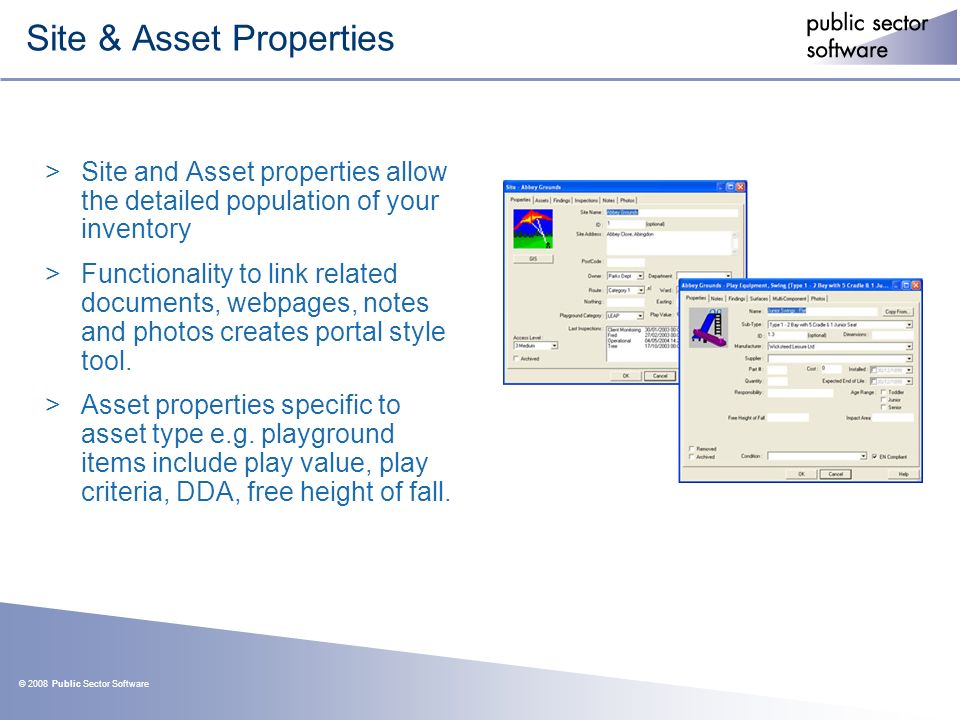This screenshot has width=960, height=720.
Task: Open the Manufacturer dropdown
Action: (x=840, y=347)
